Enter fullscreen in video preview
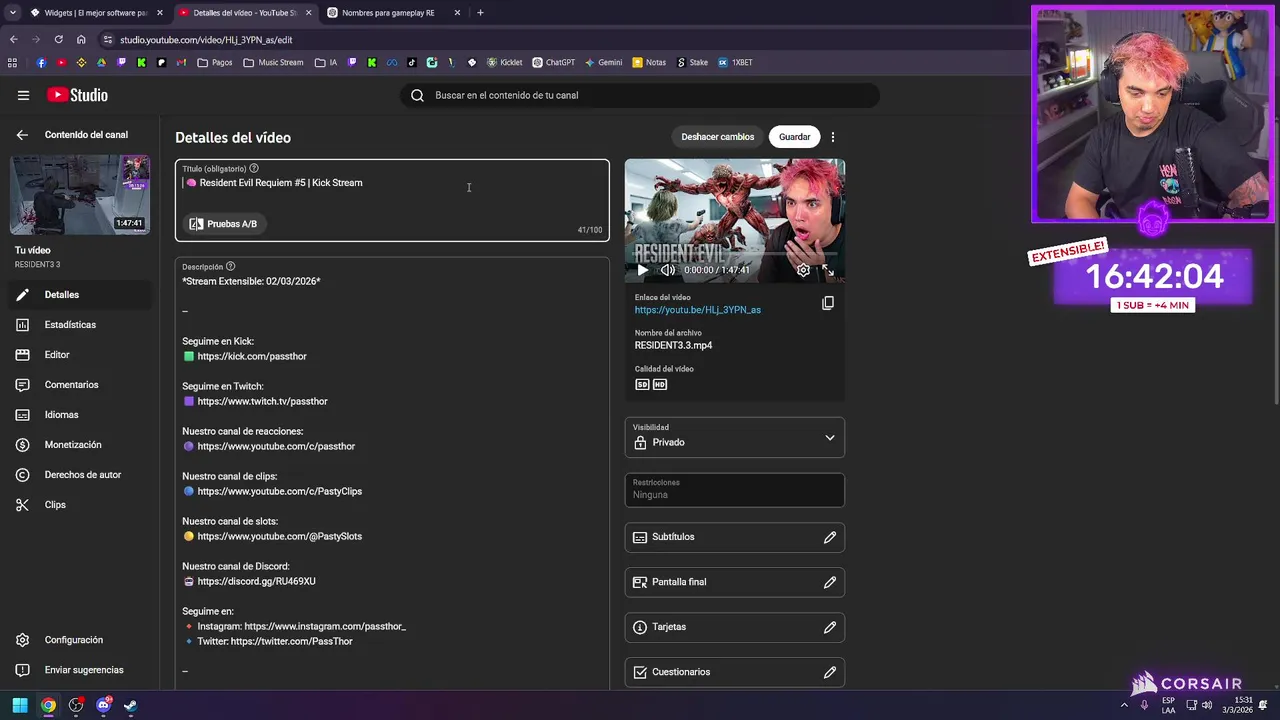Image resolution: width=1280 pixels, height=720 pixels. coord(828,270)
